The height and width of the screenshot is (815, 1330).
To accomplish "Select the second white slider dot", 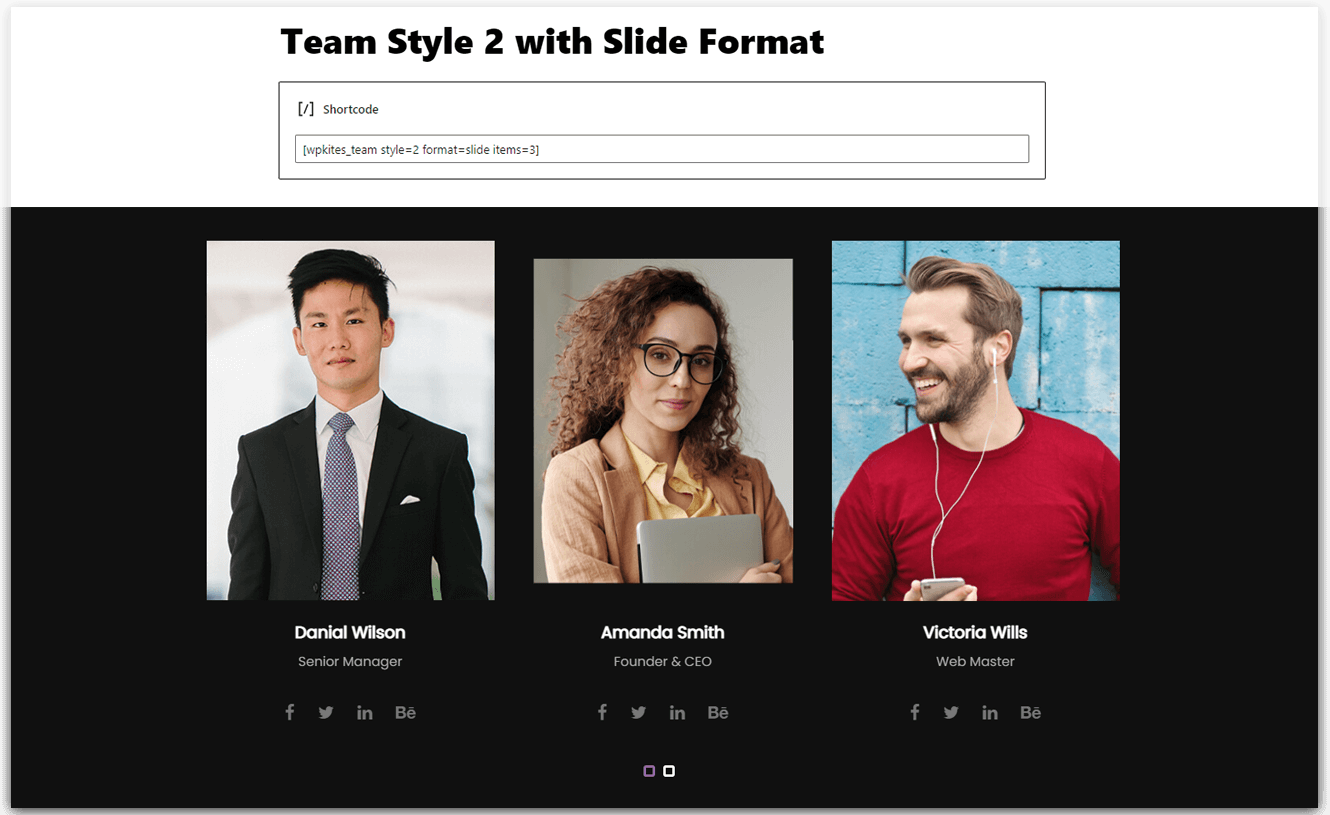I will coord(669,771).
